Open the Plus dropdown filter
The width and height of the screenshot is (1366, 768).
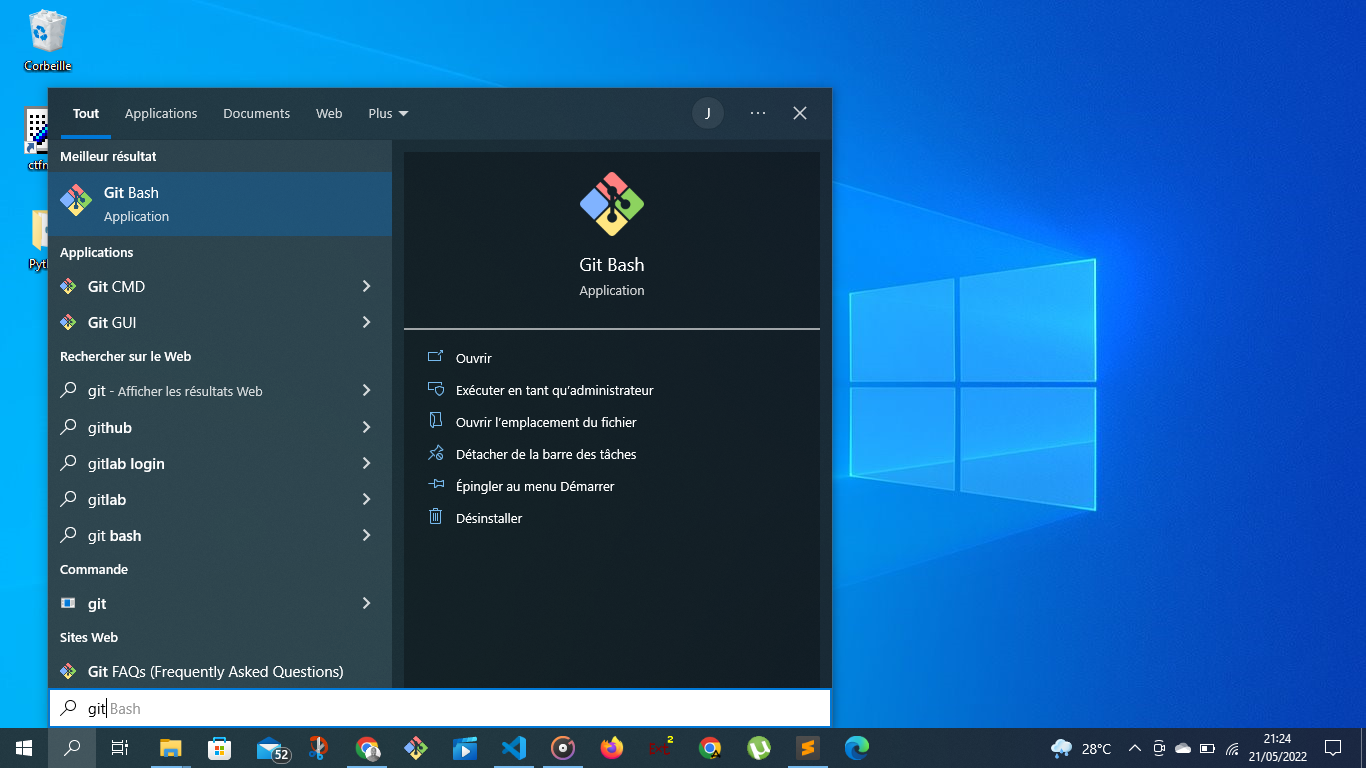pyautogui.click(x=388, y=114)
